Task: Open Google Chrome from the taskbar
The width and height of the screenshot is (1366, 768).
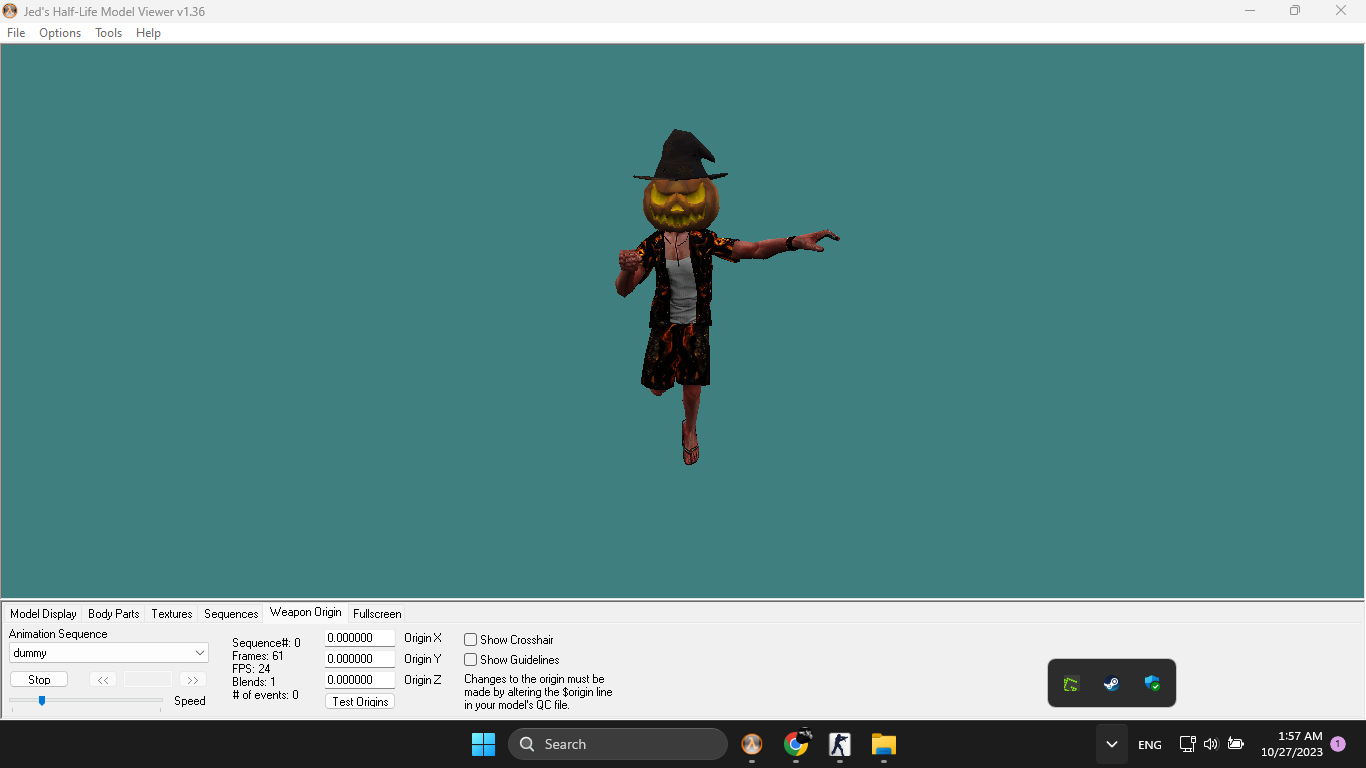Action: [x=796, y=744]
